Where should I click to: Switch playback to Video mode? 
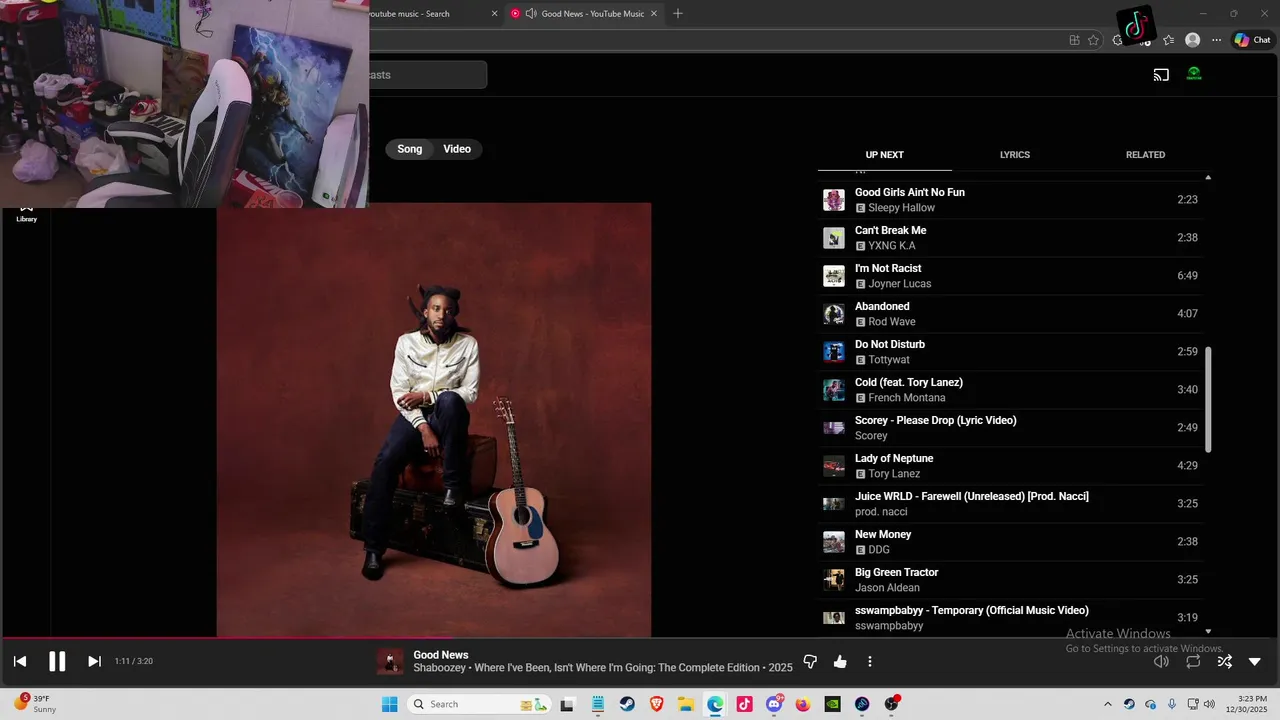tap(457, 149)
